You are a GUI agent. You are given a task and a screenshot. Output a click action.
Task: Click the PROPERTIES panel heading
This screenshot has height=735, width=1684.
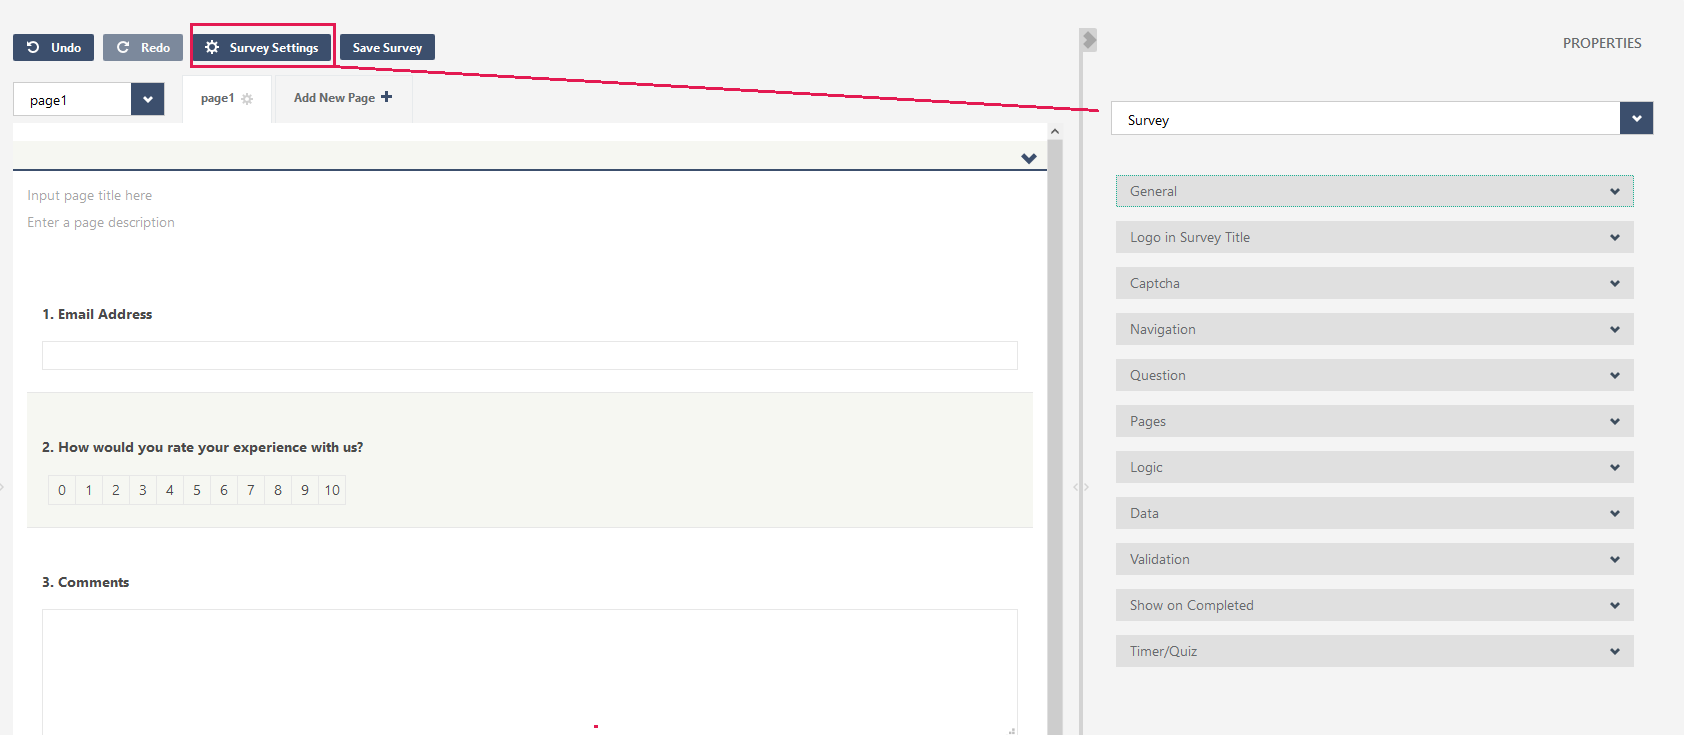[1602, 43]
